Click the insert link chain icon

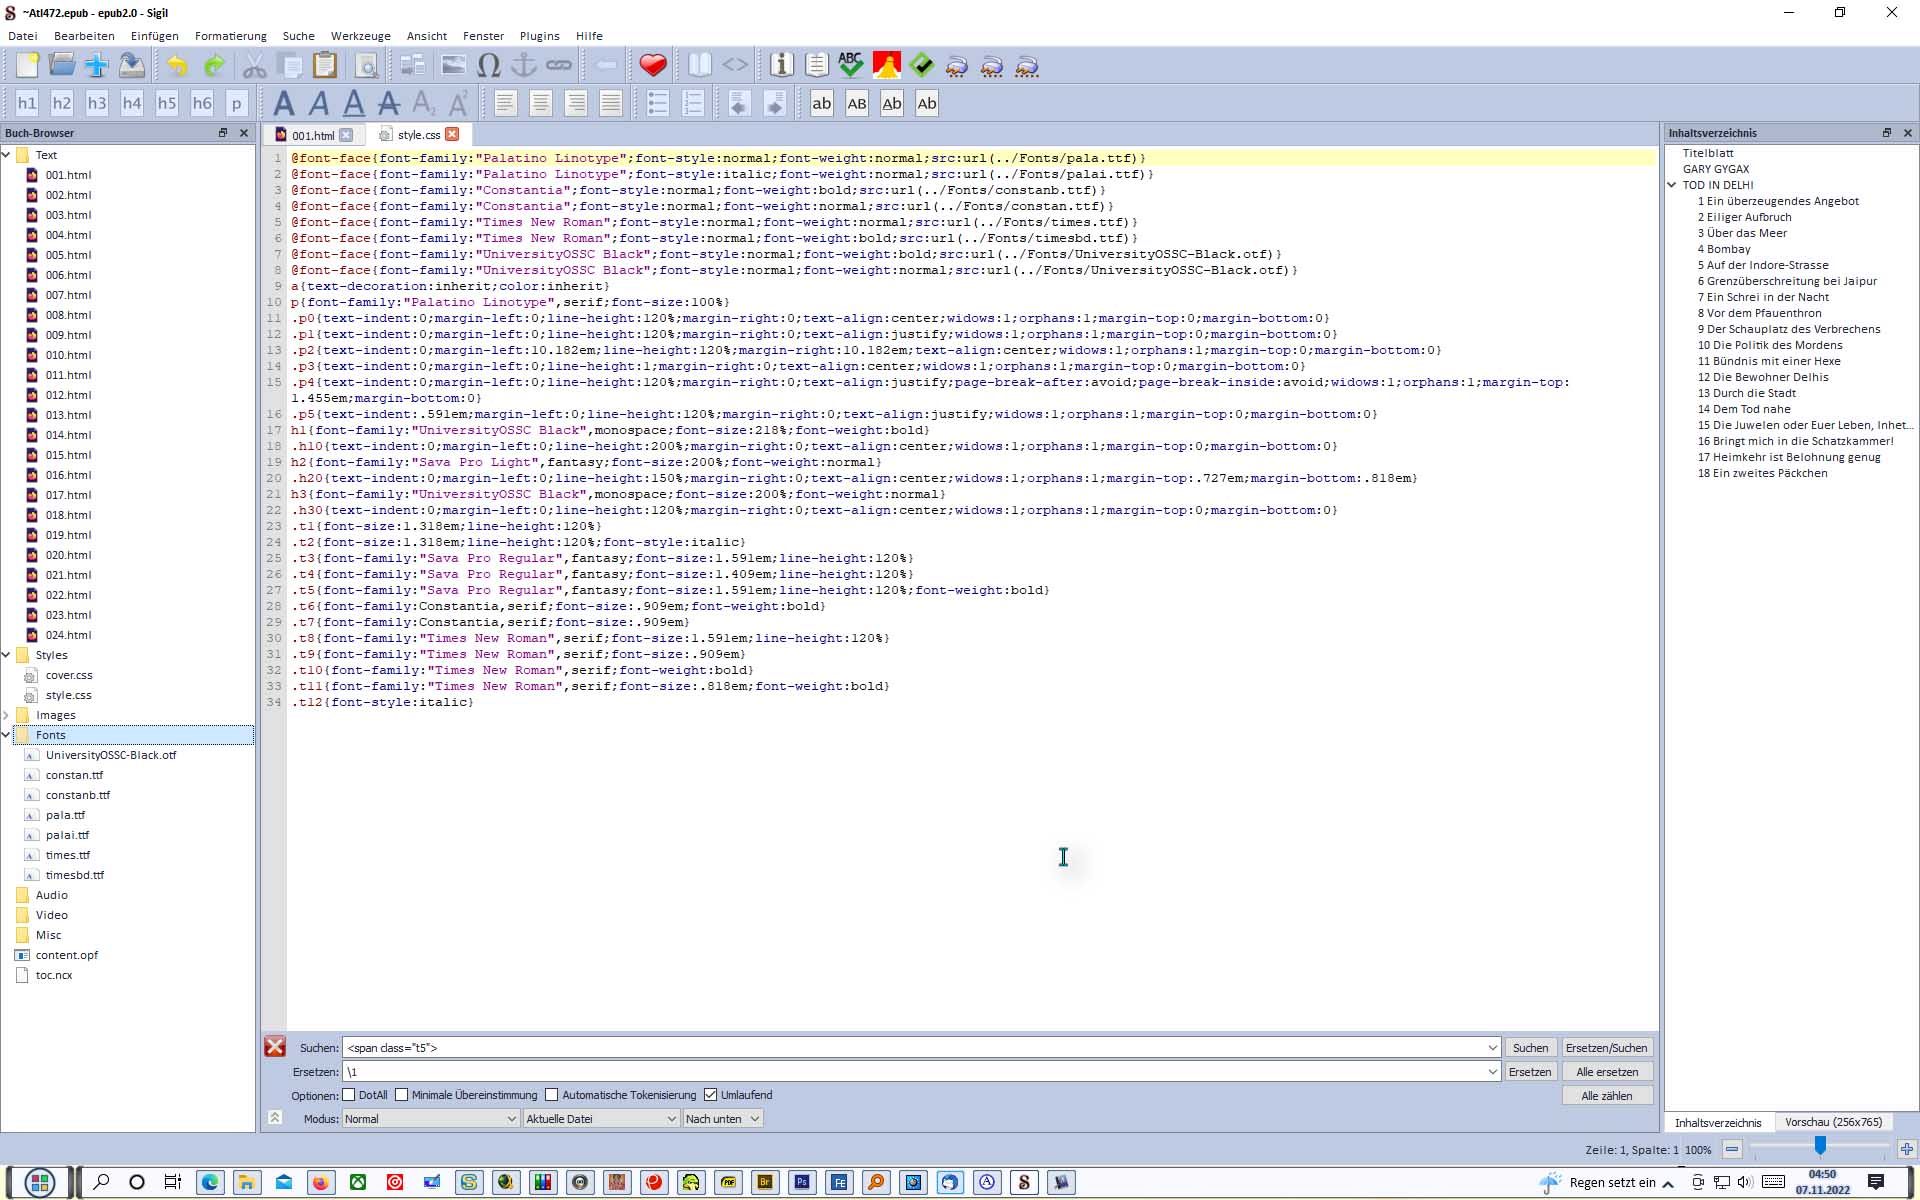559,66
